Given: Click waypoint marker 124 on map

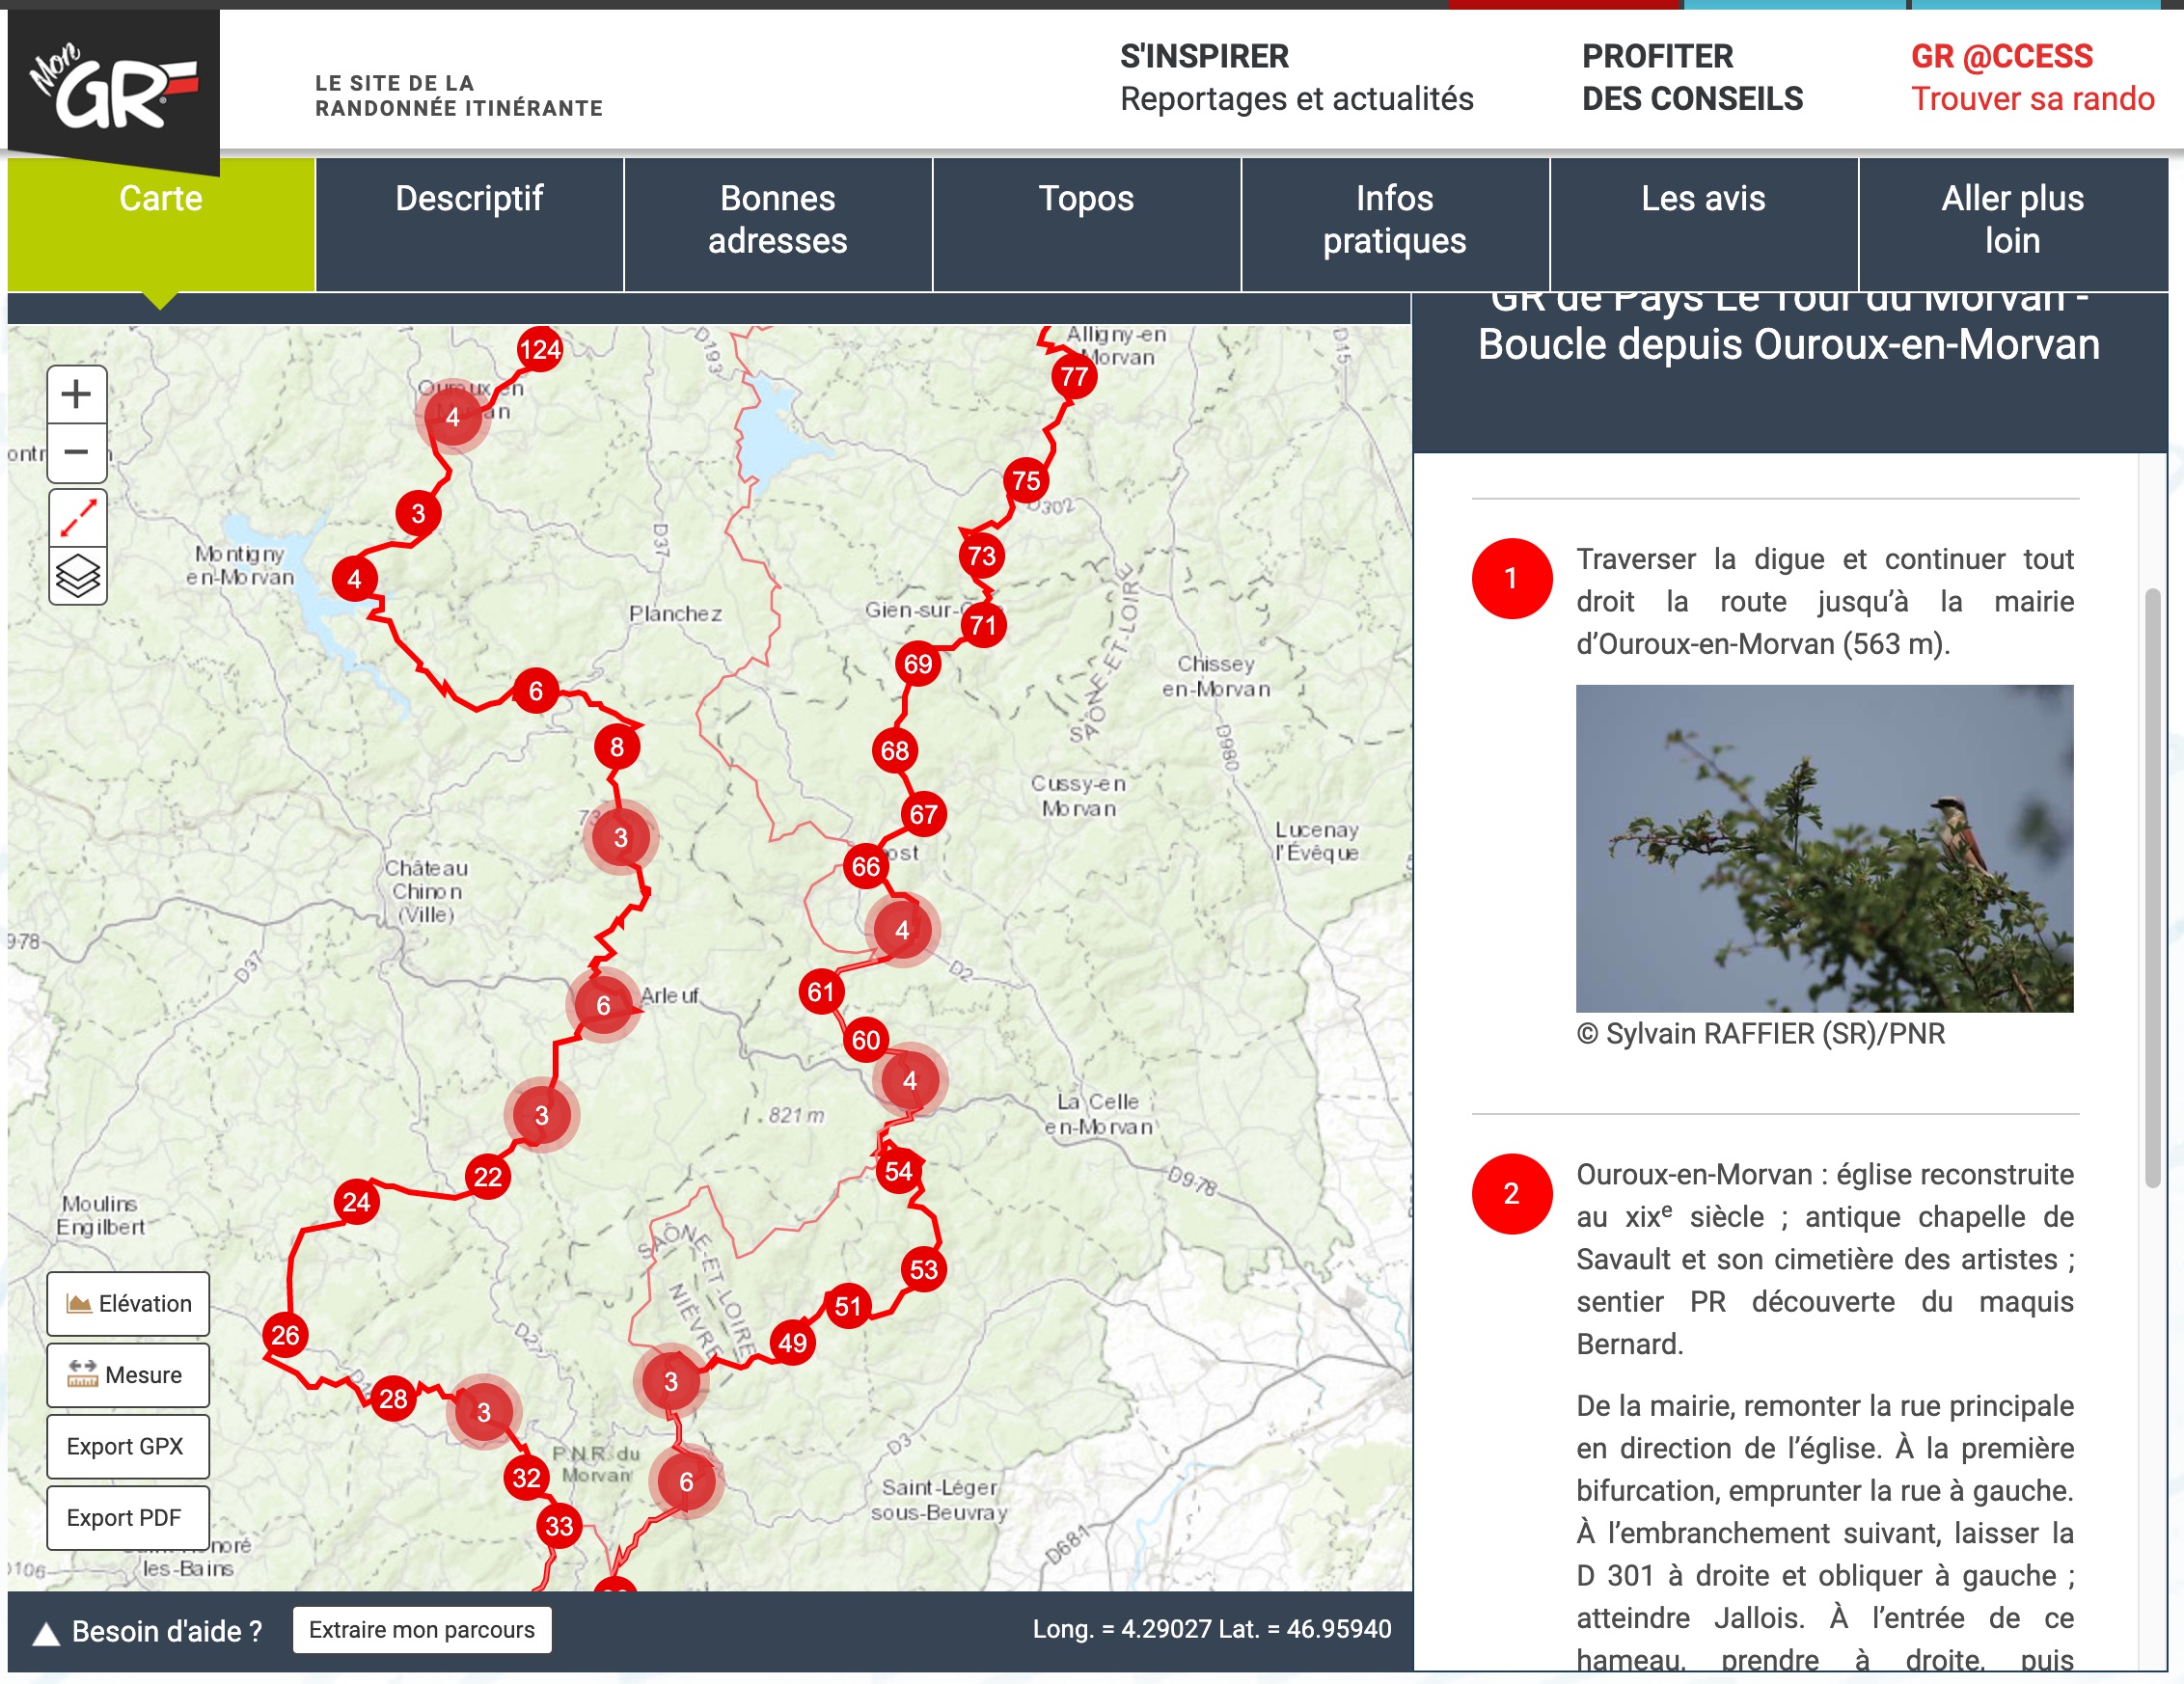Looking at the screenshot, I should coord(540,349).
